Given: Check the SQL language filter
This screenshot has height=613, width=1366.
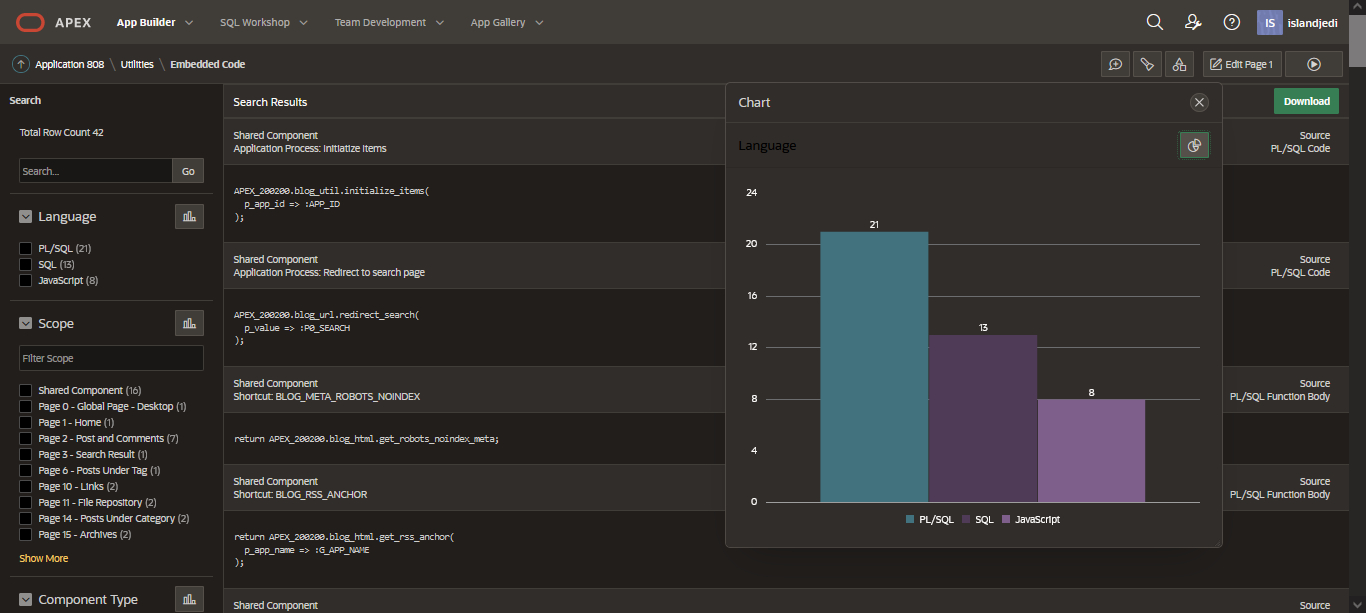Looking at the screenshot, I should (x=26, y=264).
